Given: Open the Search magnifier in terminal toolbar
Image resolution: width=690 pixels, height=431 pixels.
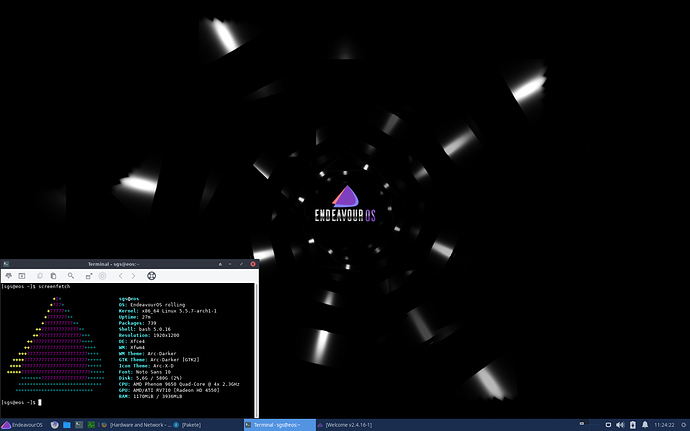Looking at the screenshot, I should tap(71, 276).
